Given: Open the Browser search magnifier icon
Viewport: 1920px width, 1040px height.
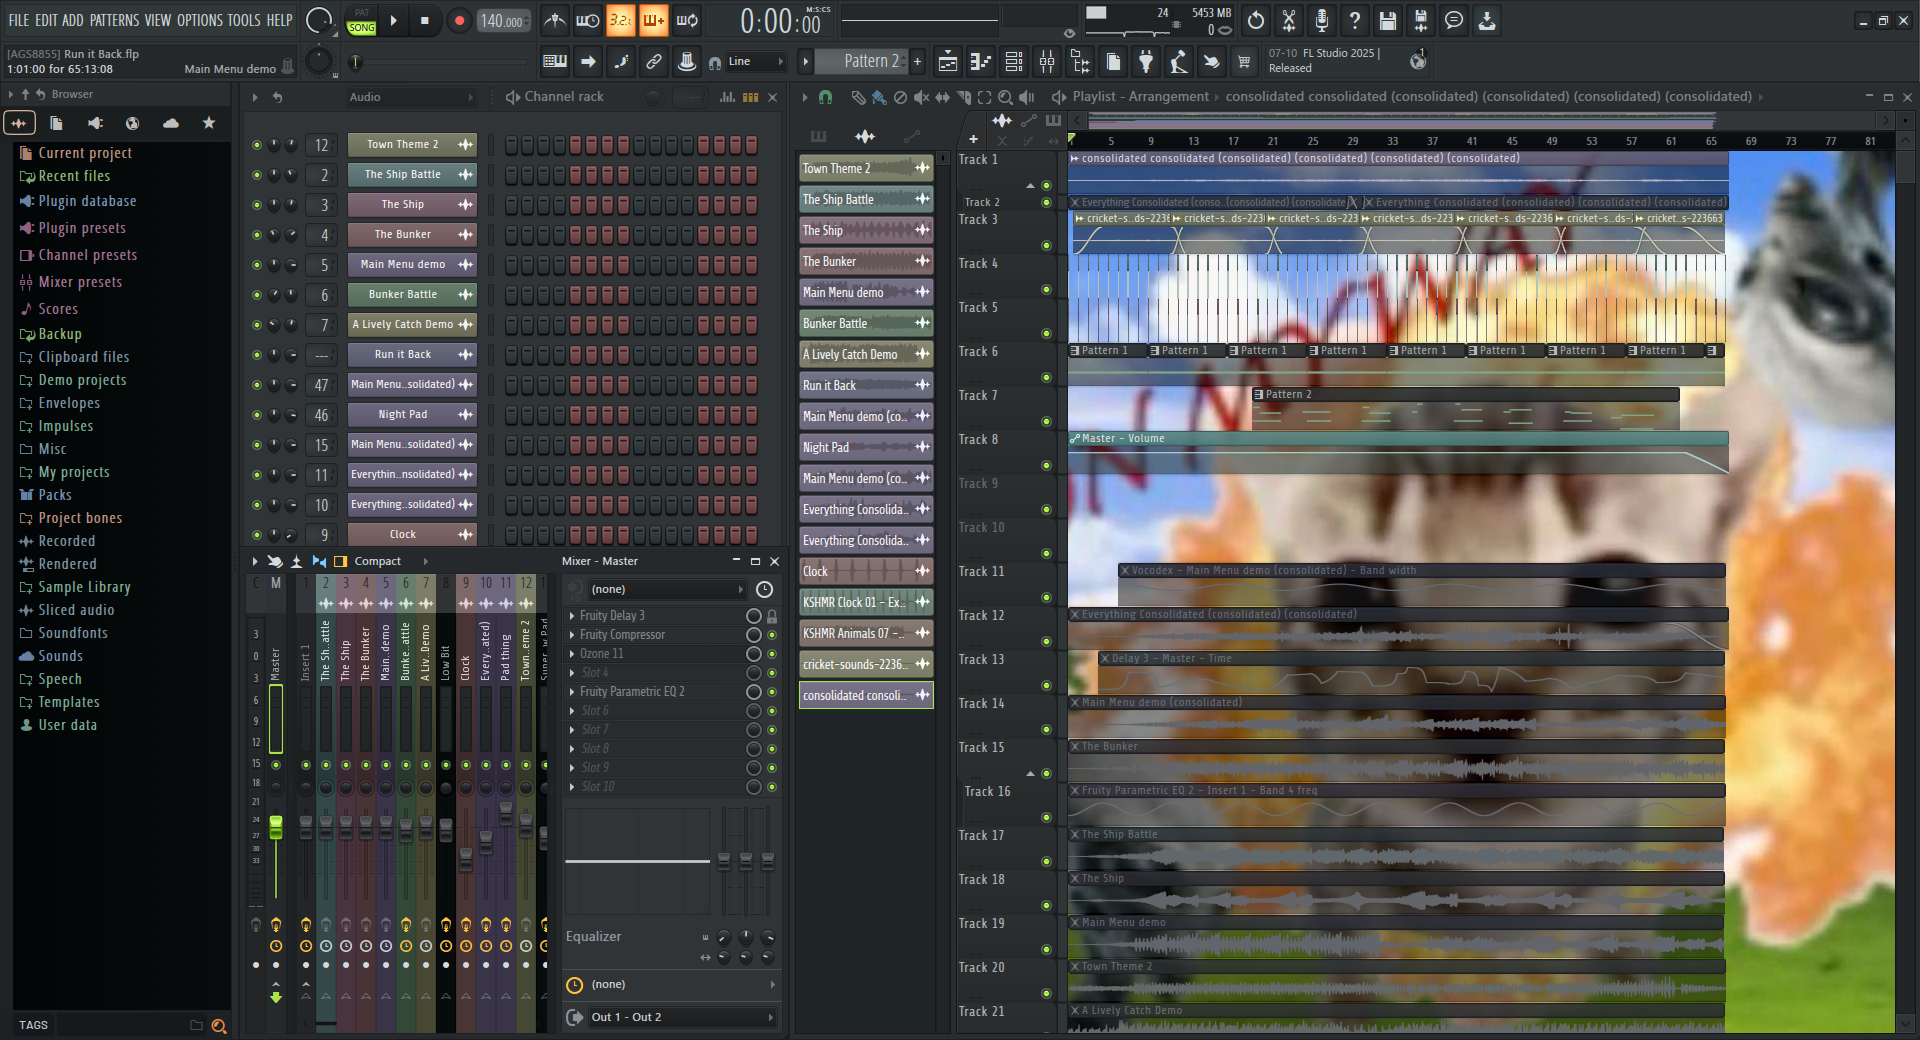Looking at the screenshot, I should tap(219, 1025).
